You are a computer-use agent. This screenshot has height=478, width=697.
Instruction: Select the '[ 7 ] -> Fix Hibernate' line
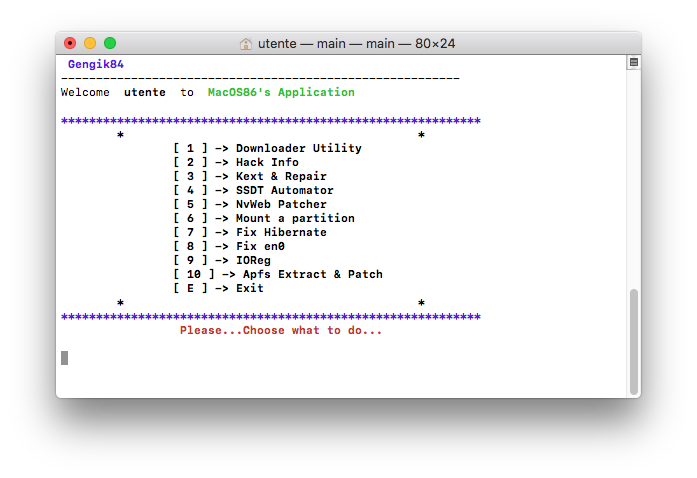[x=250, y=232]
